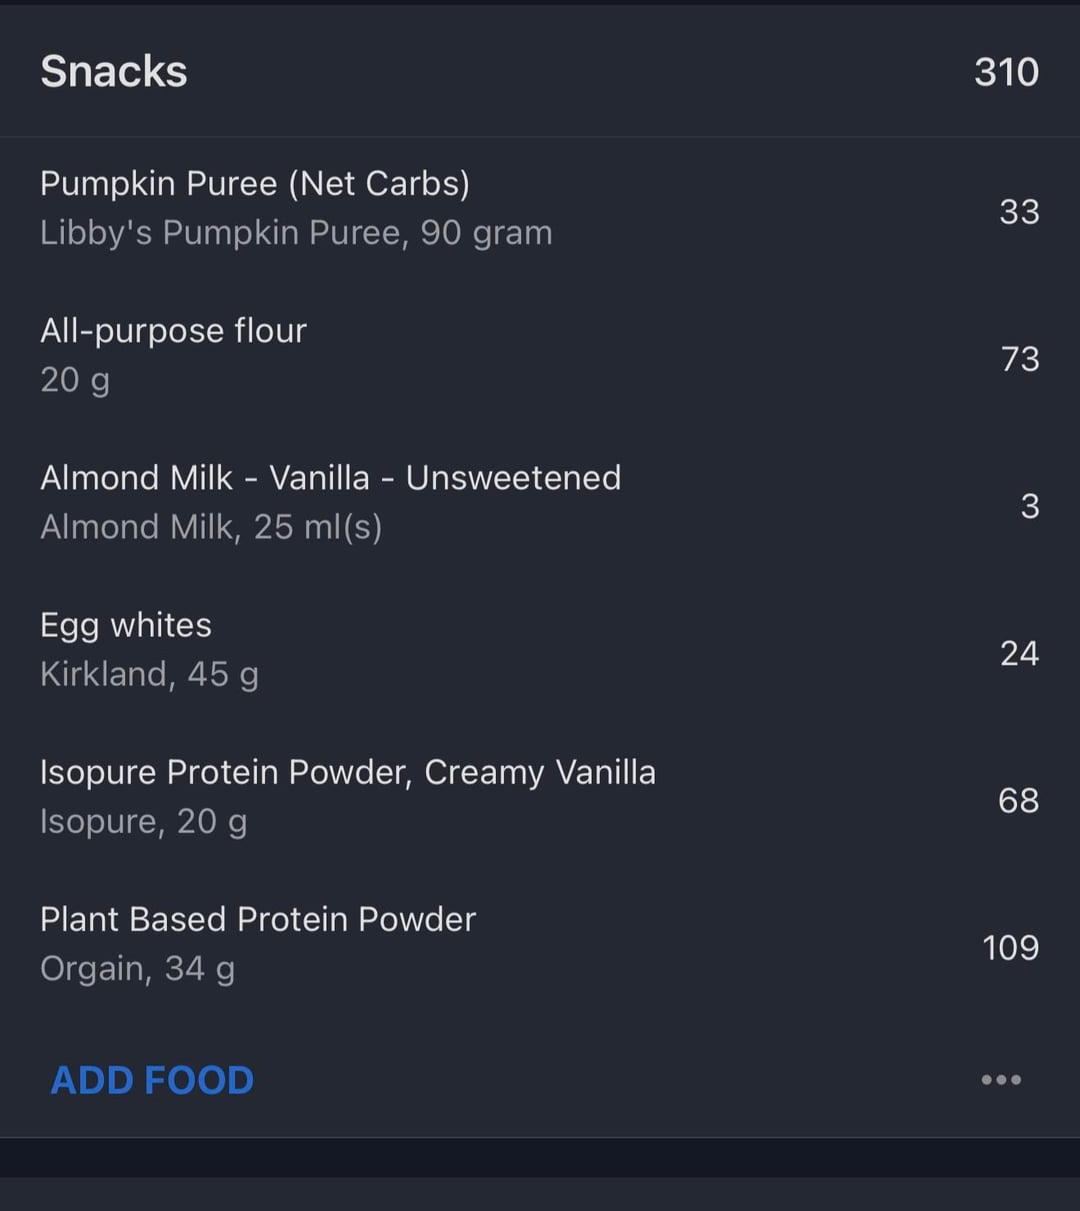Viewport: 1080px width, 1211px height.
Task: Click the 68 calorie value for Isopure
Action: tap(1018, 800)
